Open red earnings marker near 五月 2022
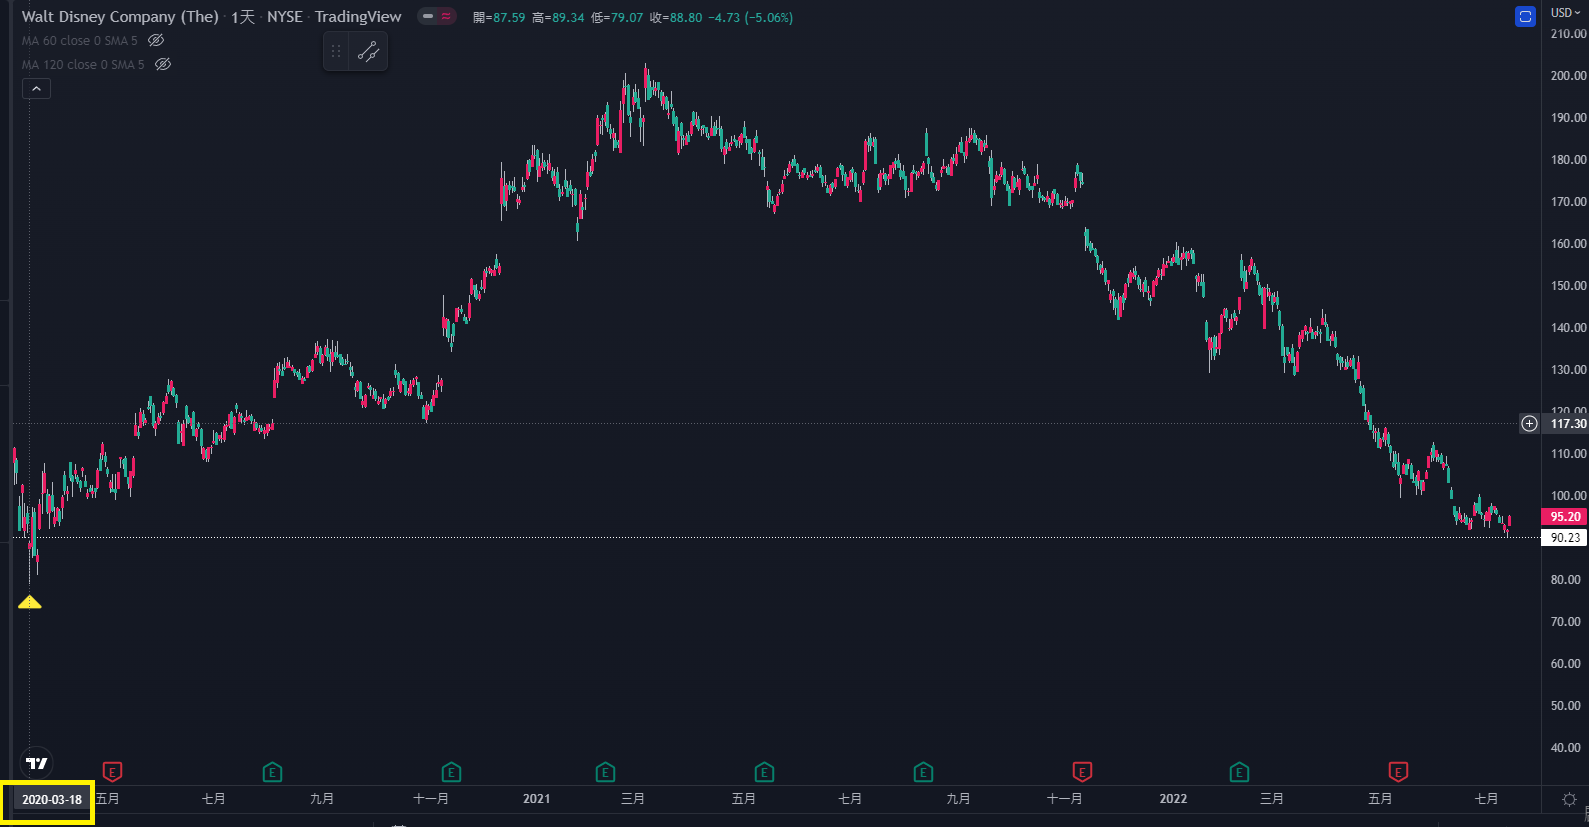The height and width of the screenshot is (827, 1589). tap(1398, 772)
